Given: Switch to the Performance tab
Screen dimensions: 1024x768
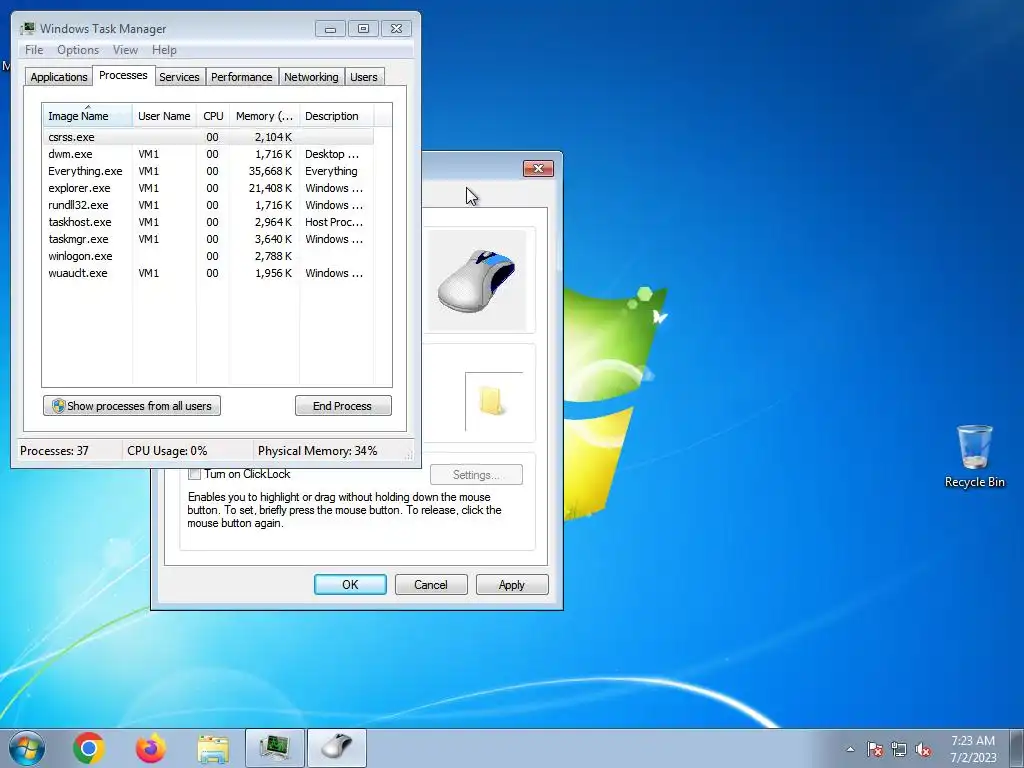Looking at the screenshot, I should tap(242, 77).
